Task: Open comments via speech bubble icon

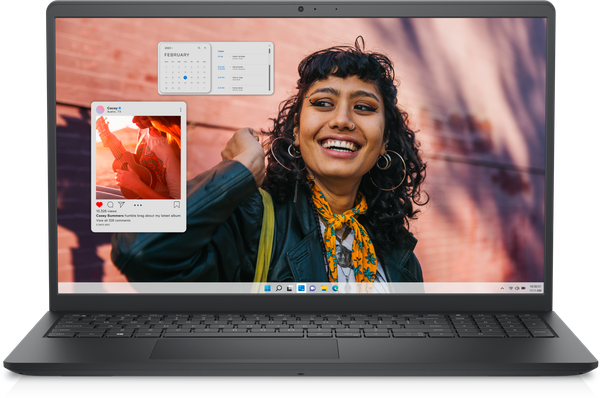Action: pyautogui.click(x=110, y=205)
